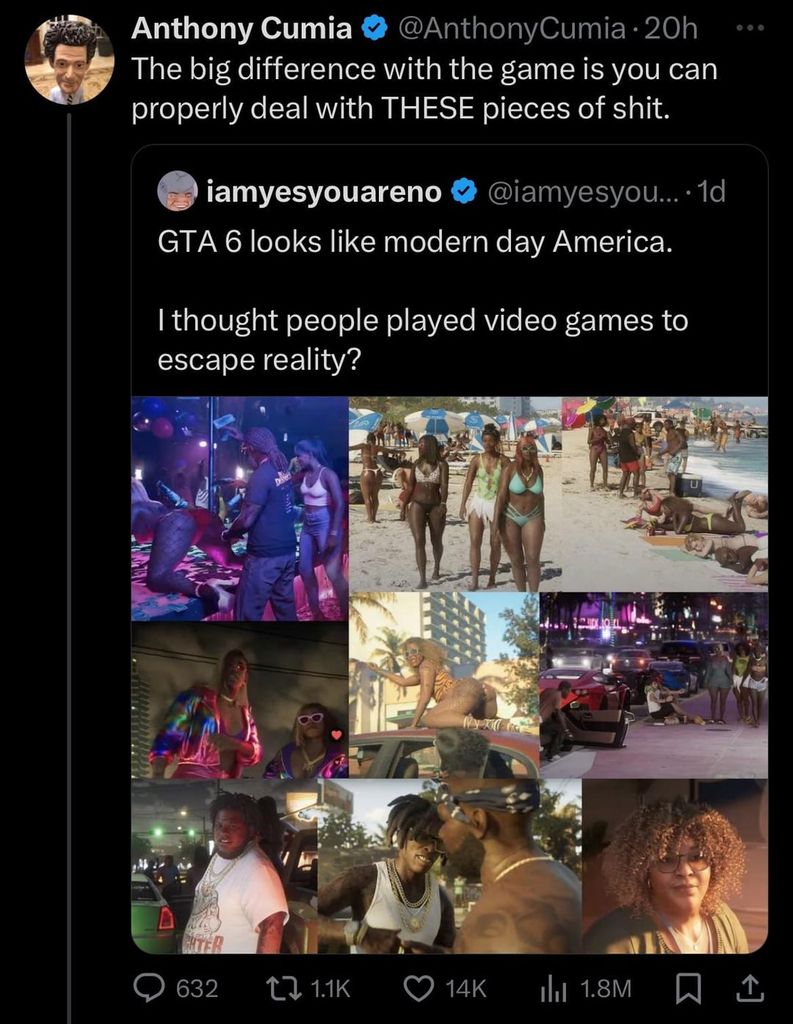Image resolution: width=793 pixels, height=1024 pixels.
Task: Visit the @AnthonyCumia handle link
Action: (x=511, y=28)
